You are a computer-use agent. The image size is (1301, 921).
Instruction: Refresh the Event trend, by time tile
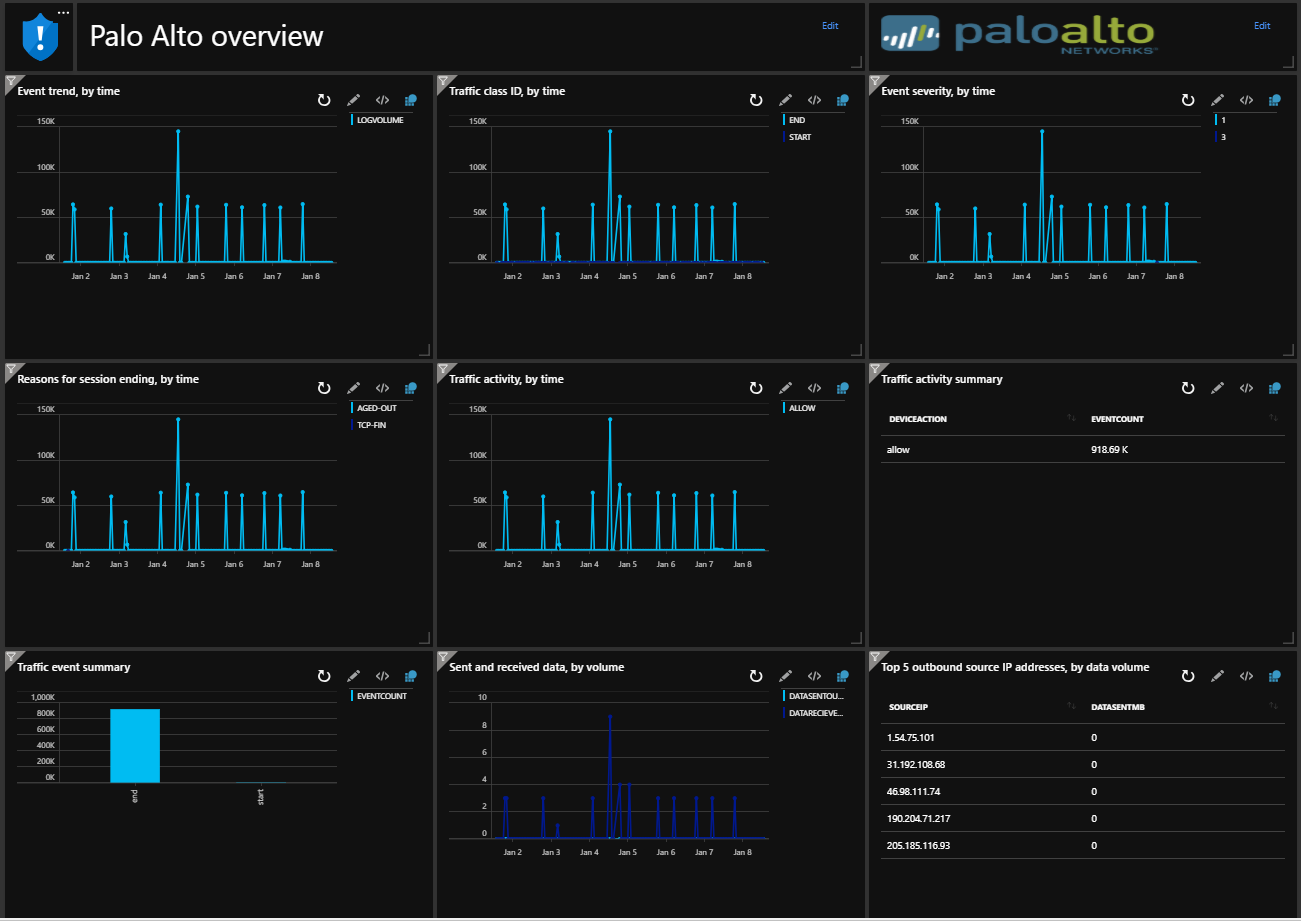[324, 100]
